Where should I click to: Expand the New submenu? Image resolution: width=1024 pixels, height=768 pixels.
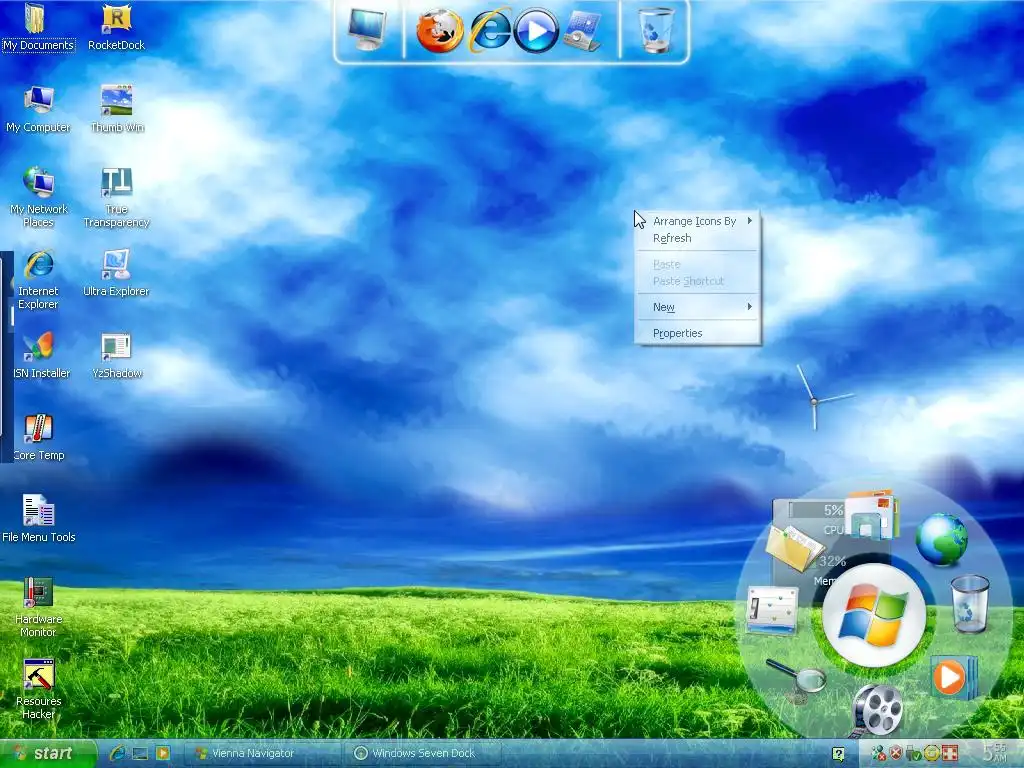point(697,307)
